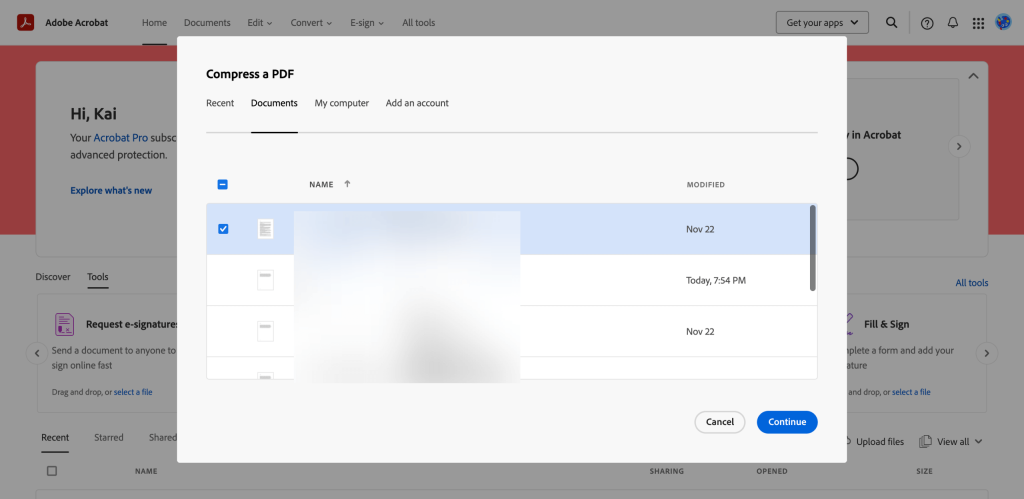Click the Continue button

(787, 422)
